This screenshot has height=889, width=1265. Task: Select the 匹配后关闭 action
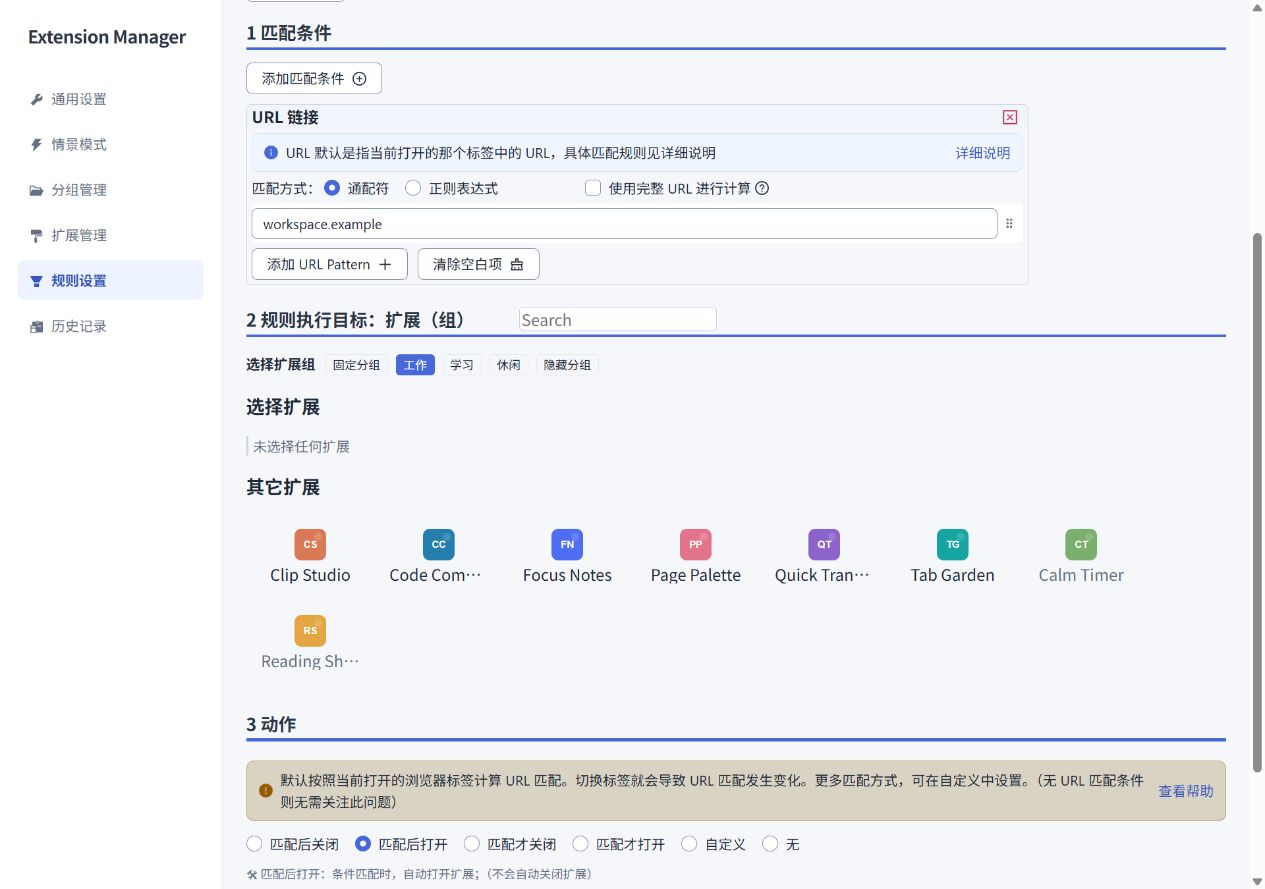tap(254, 844)
